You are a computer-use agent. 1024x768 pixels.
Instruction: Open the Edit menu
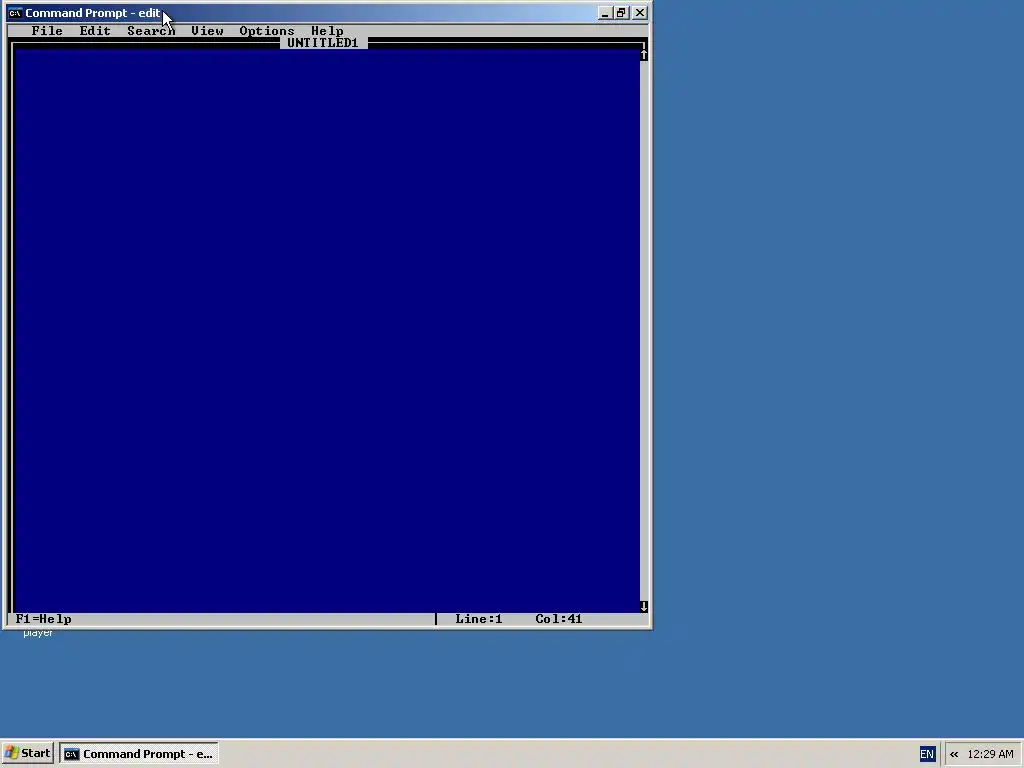coord(95,31)
